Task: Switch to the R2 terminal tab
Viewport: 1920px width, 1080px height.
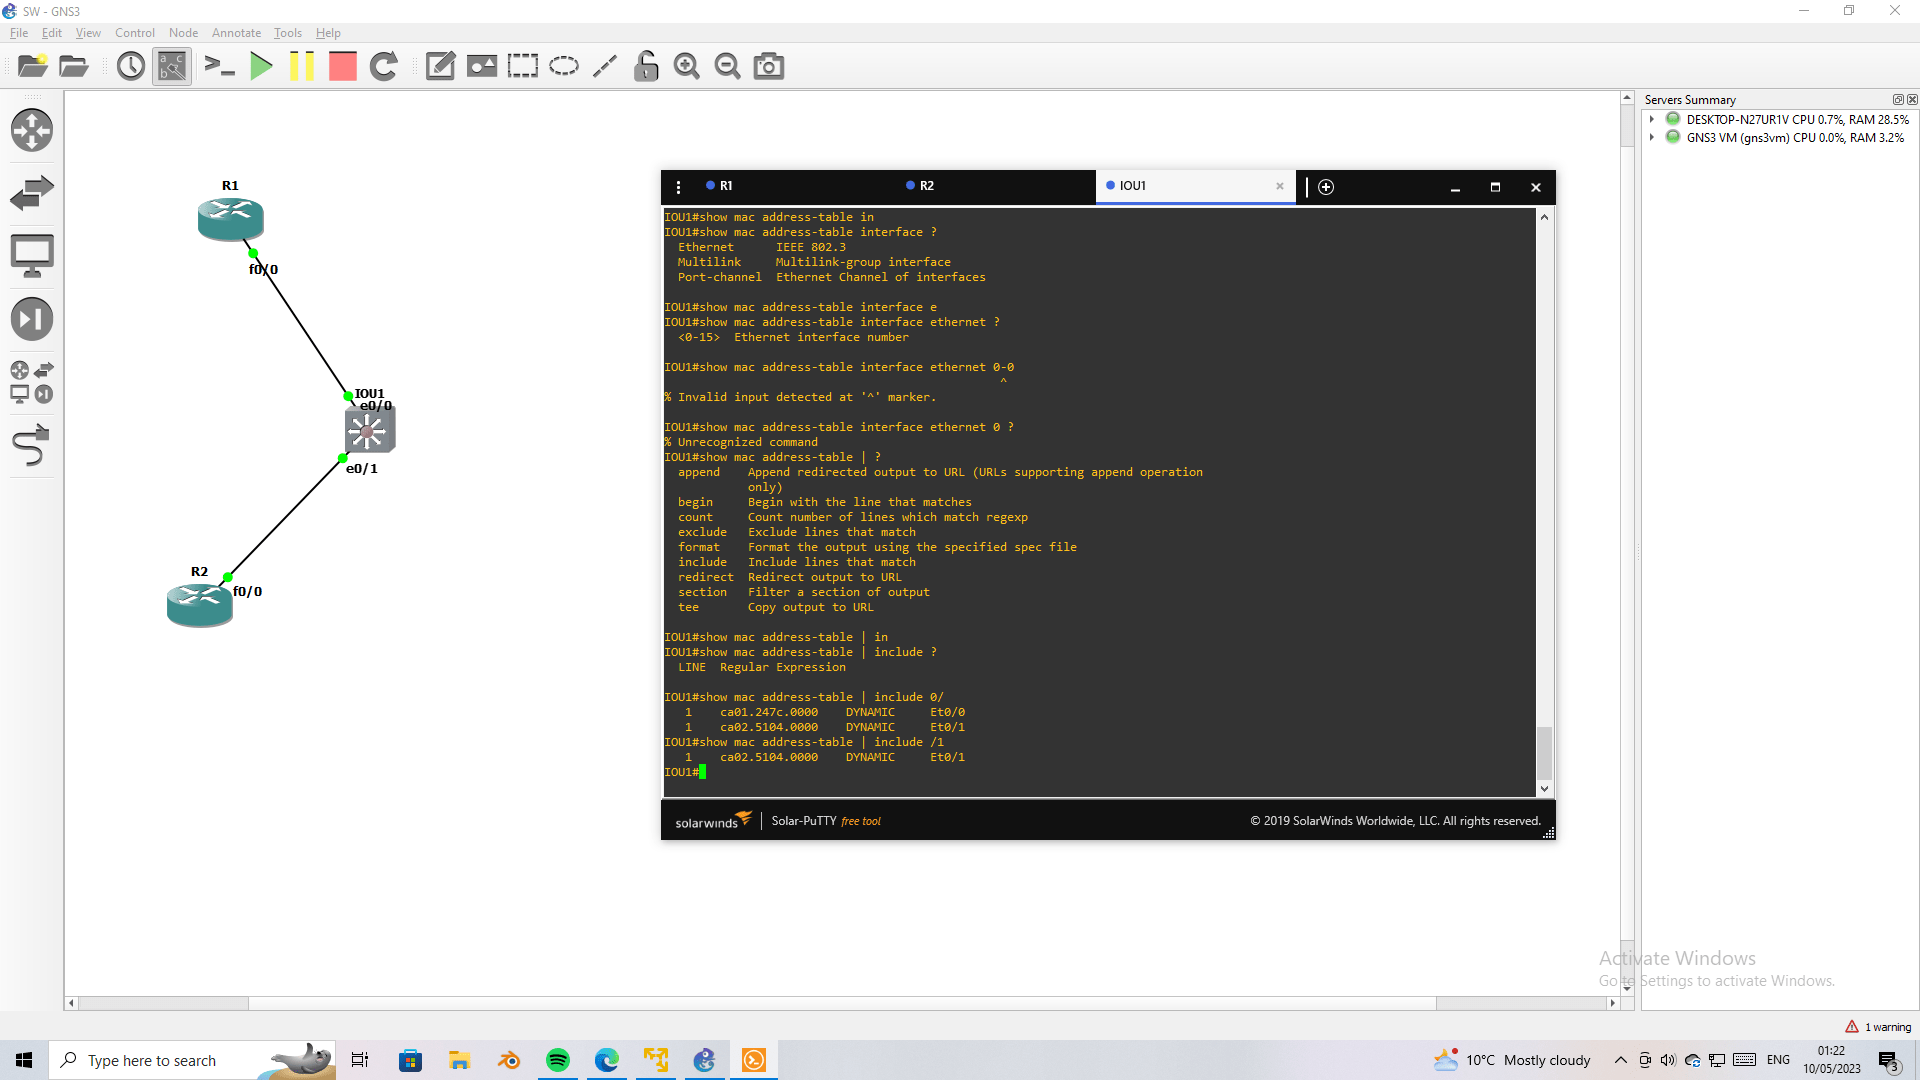Action: (926, 186)
